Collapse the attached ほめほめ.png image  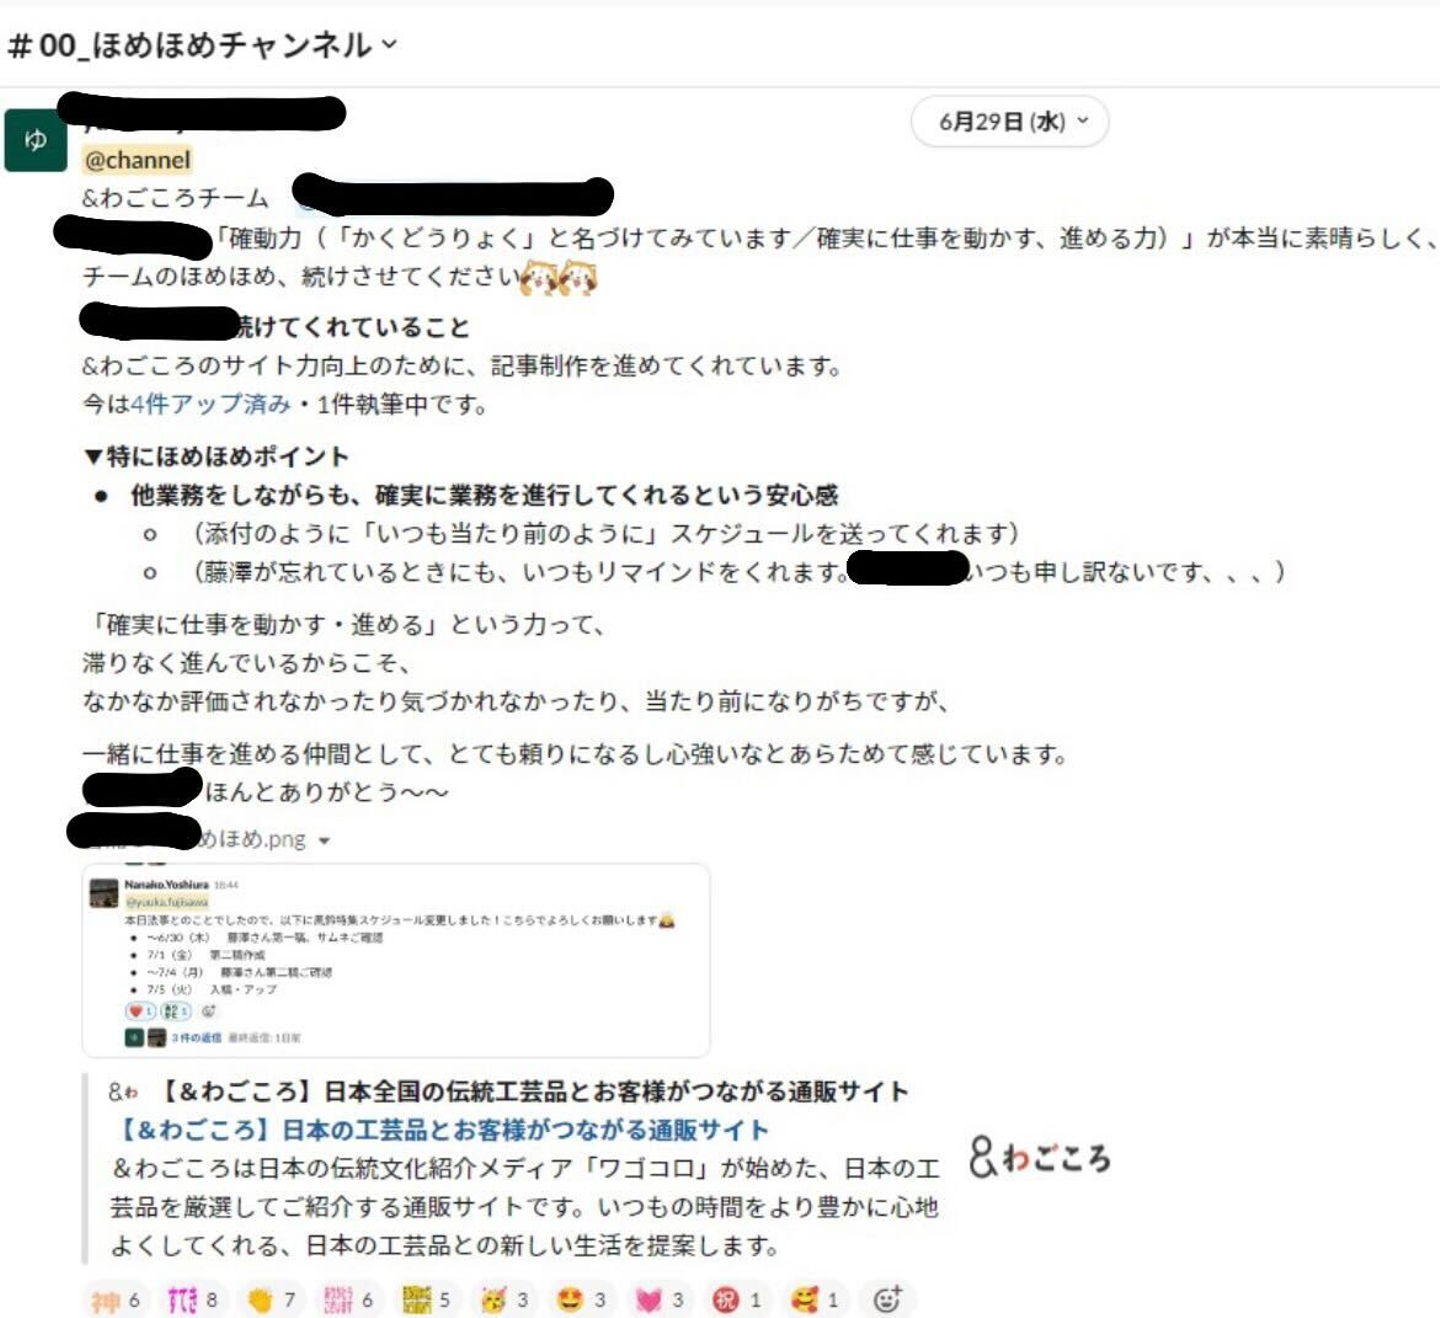click(323, 841)
